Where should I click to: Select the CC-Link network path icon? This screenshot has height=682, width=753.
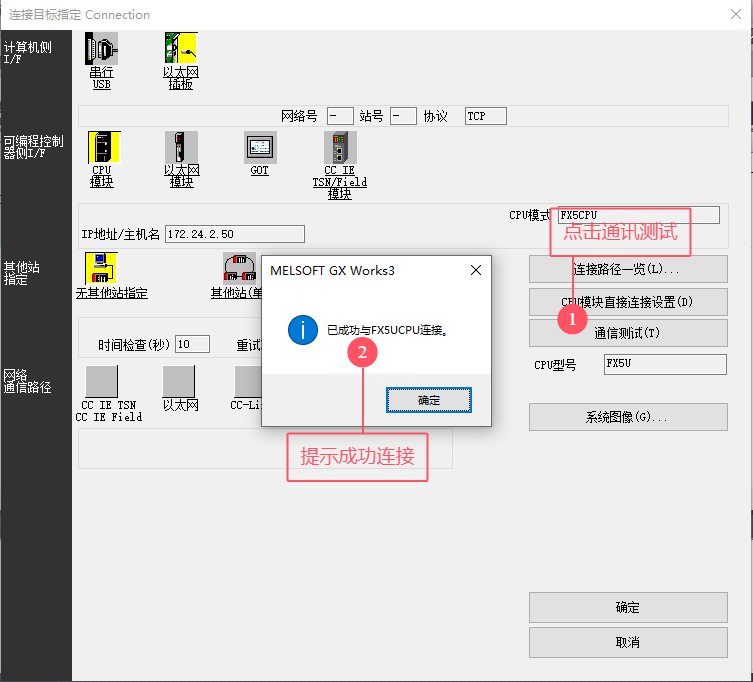pyautogui.click(x=248, y=381)
